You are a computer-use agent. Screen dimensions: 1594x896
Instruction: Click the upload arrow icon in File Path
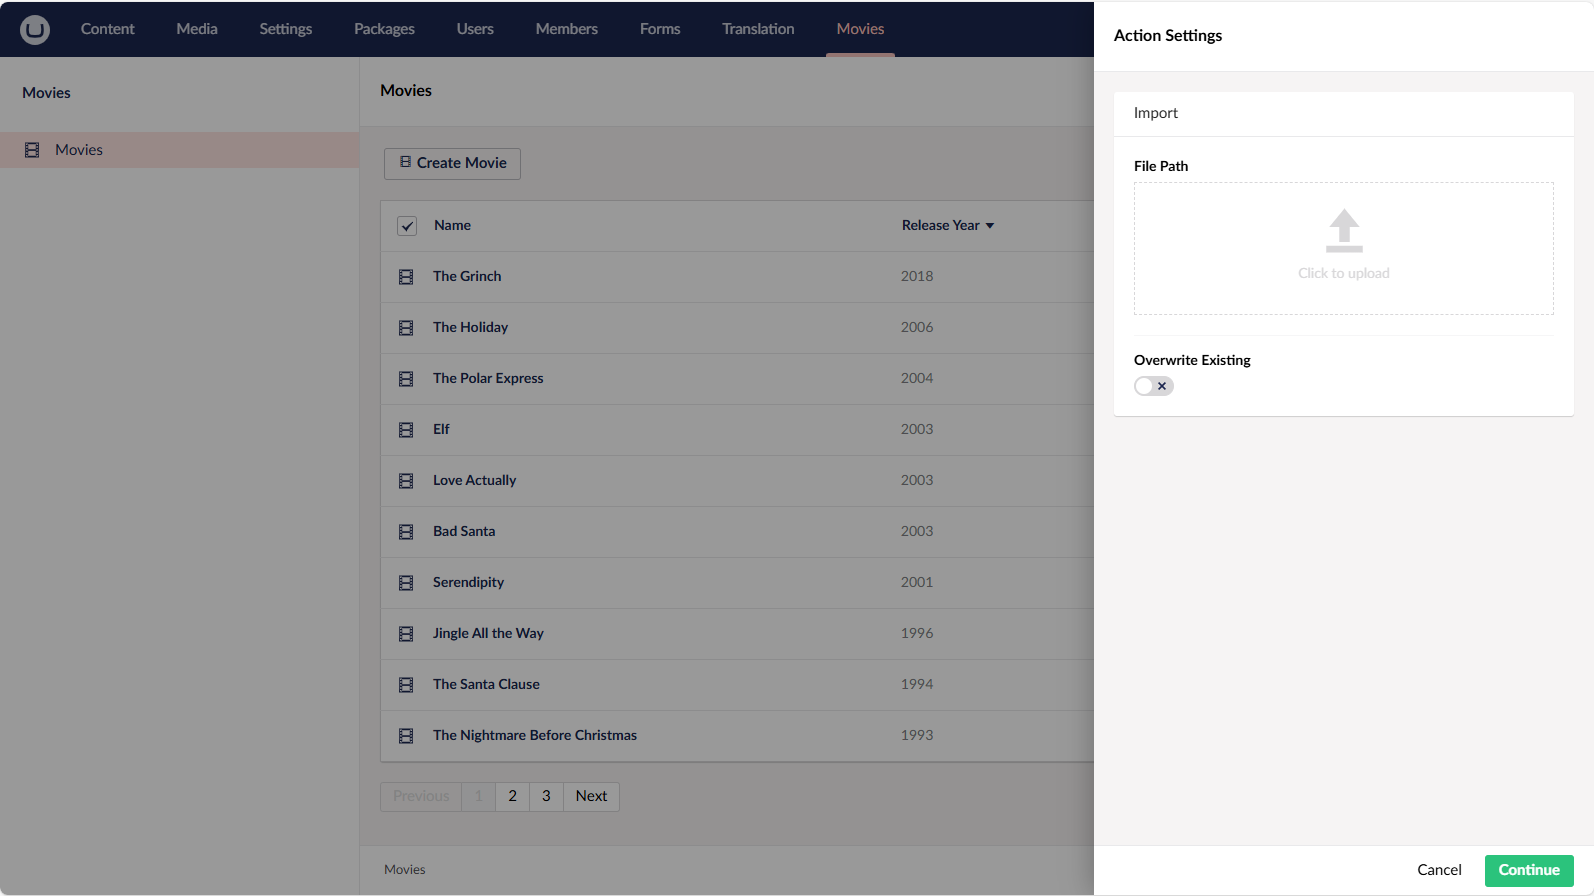[1344, 231]
